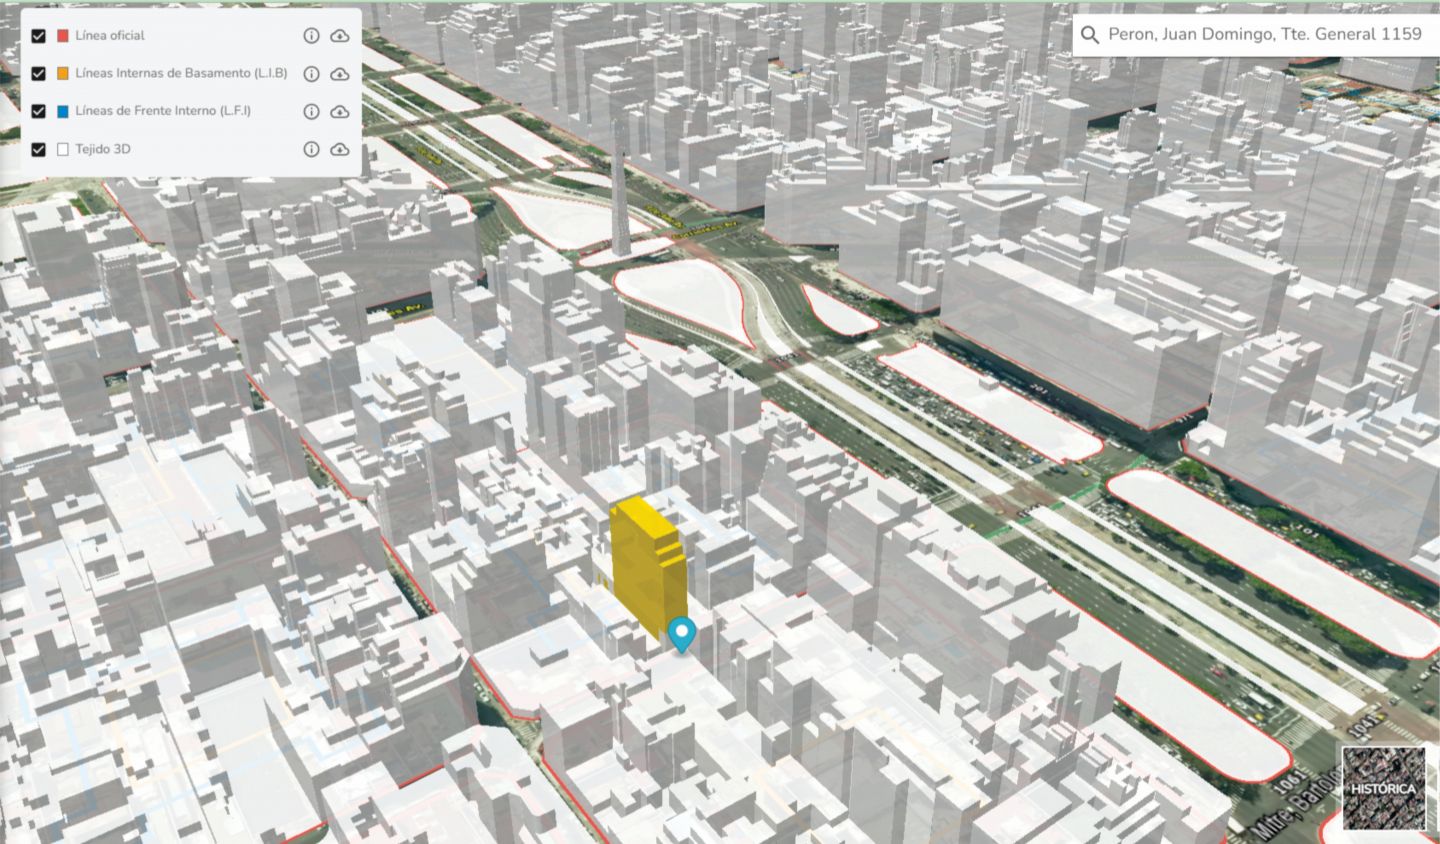Download Líneas Internas de Basamento layer
The height and width of the screenshot is (844, 1440).
[x=340, y=74]
